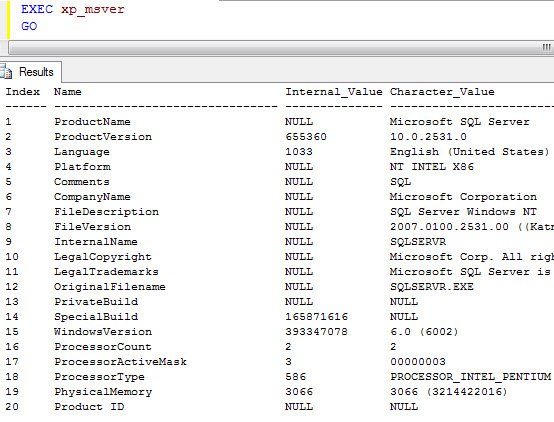The width and height of the screenshot is (554, 422).
Task: Click the ProcessorType row name
Action: coord(99,377)
